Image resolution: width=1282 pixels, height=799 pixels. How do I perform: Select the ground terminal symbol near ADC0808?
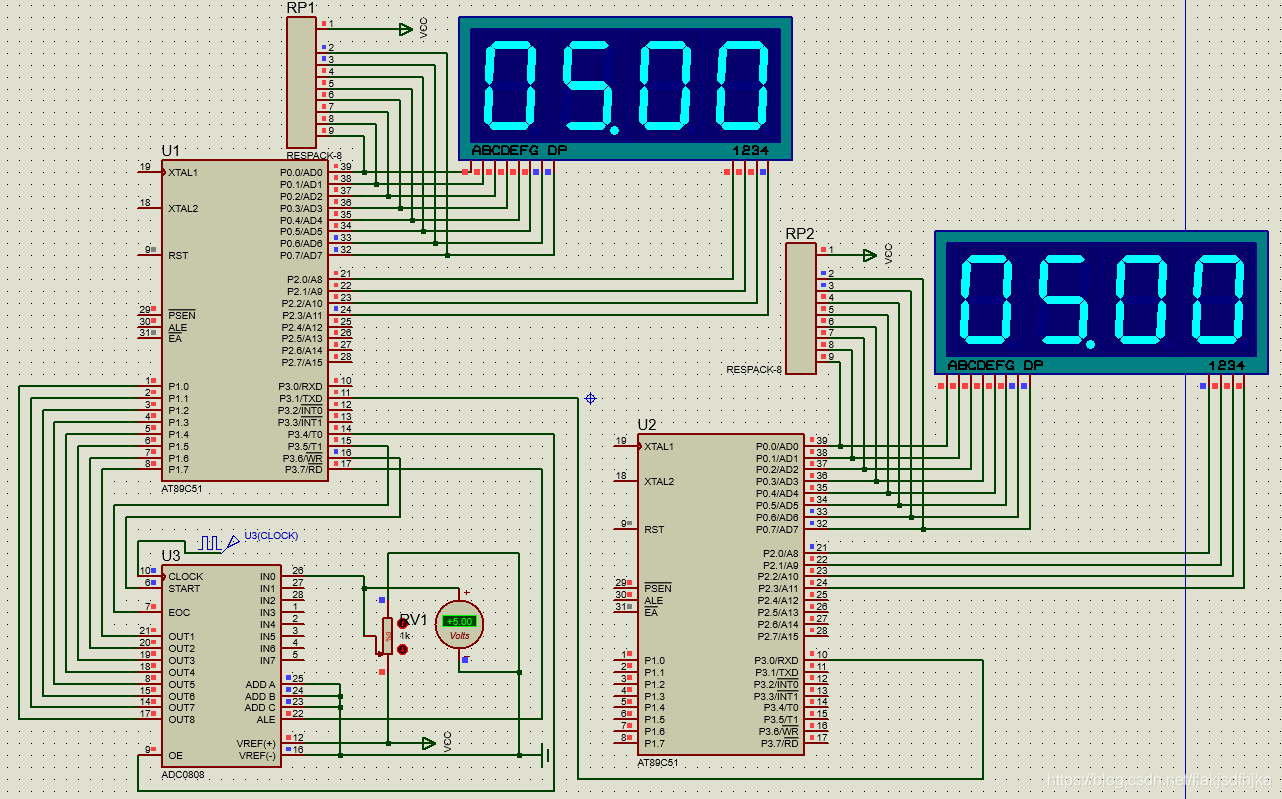click(x=545, y=755)
